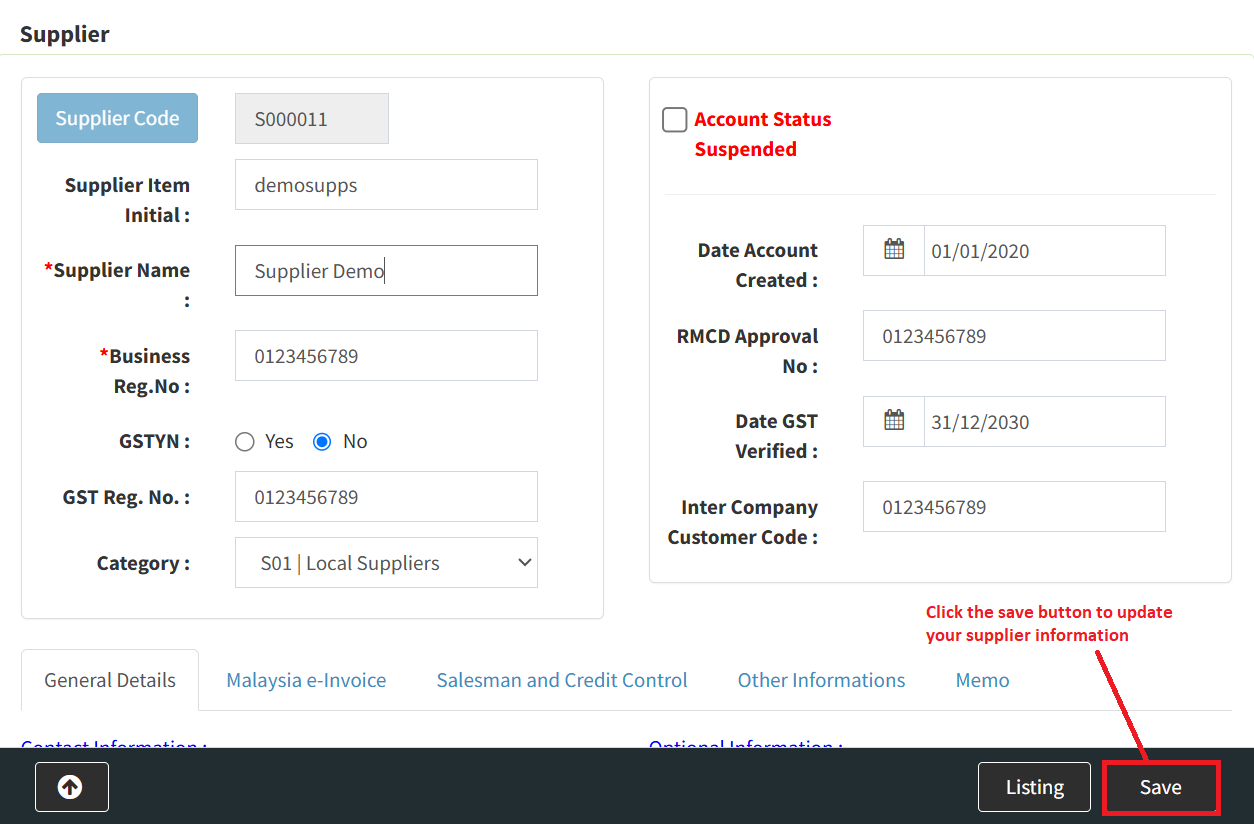1254x824 pixels.
Task: Select the GSTYN No radio button
Action: pos(322,442)
